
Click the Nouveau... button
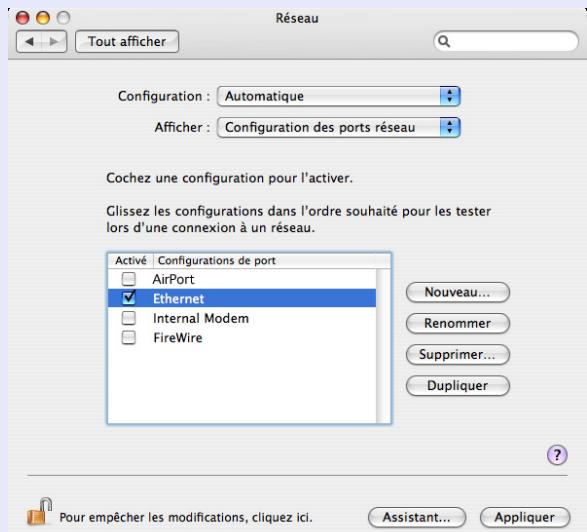(457, 292)
